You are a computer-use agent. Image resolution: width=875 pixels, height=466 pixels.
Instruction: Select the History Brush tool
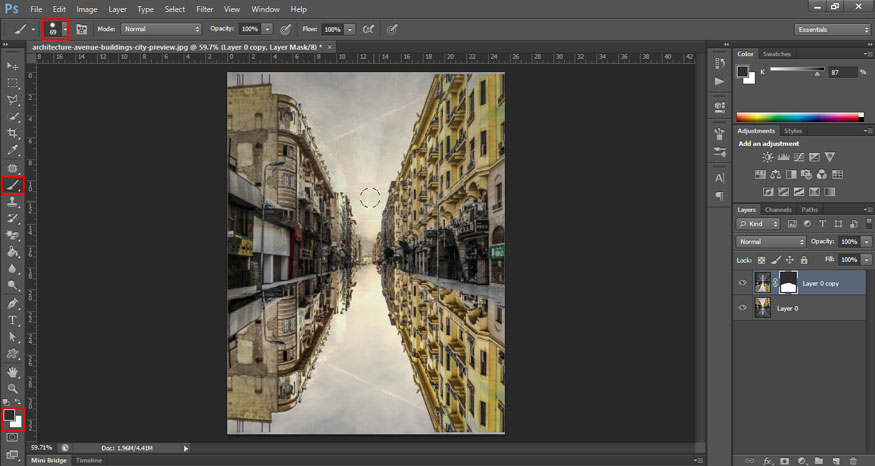12,219
